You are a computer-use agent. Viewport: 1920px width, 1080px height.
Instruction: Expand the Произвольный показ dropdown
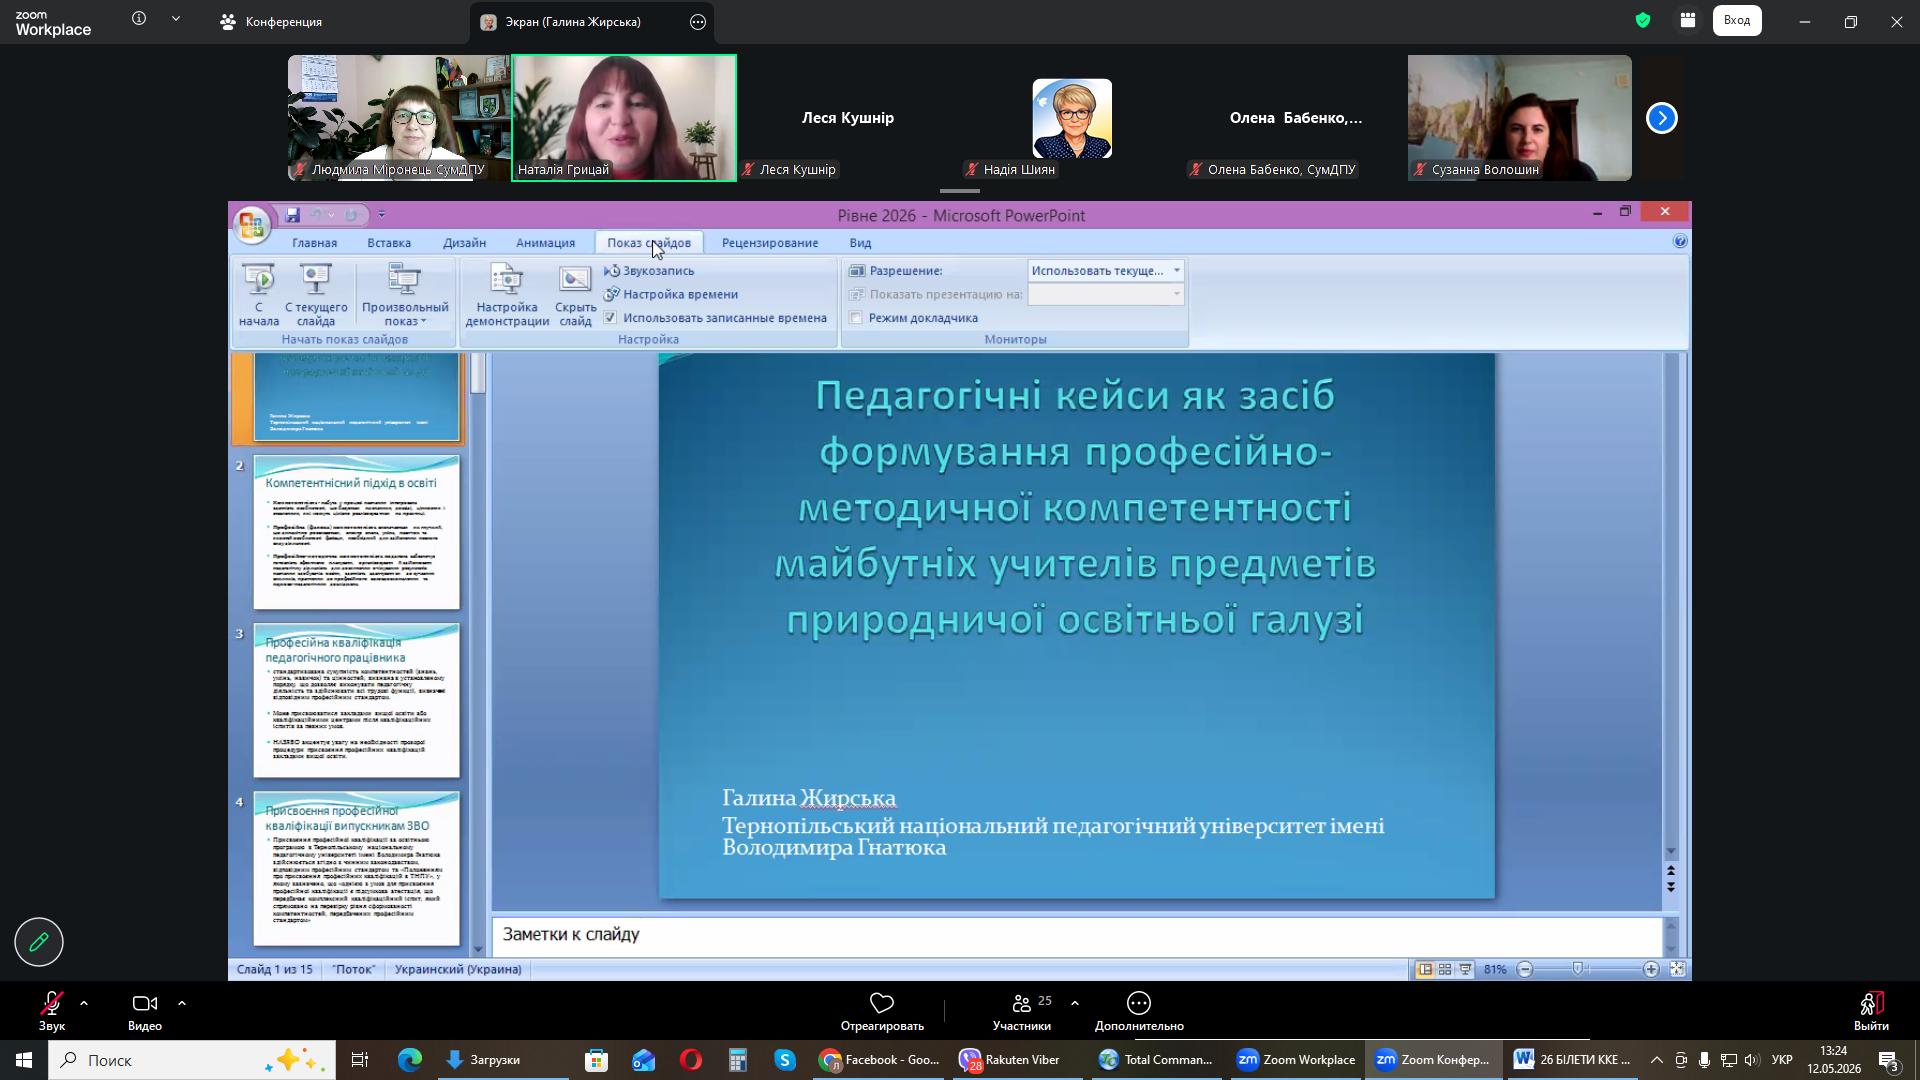pyautogui.click(x=405, y=295)
